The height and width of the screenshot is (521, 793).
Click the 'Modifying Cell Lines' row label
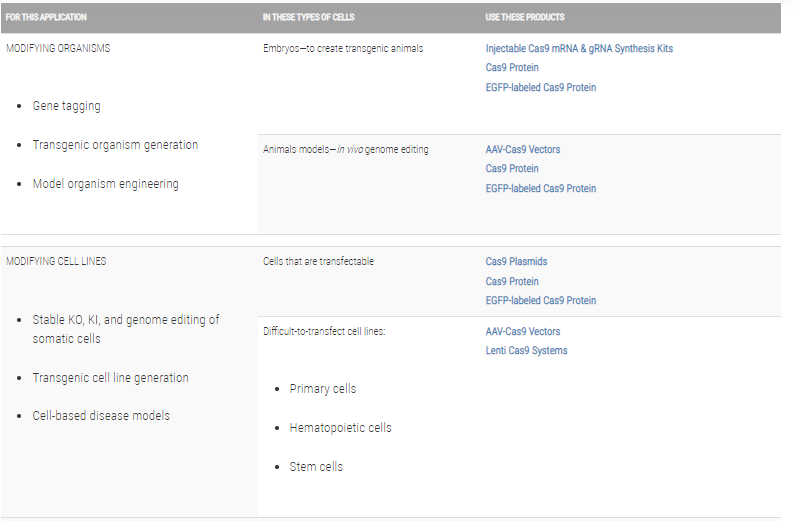(x=56, y=262)
